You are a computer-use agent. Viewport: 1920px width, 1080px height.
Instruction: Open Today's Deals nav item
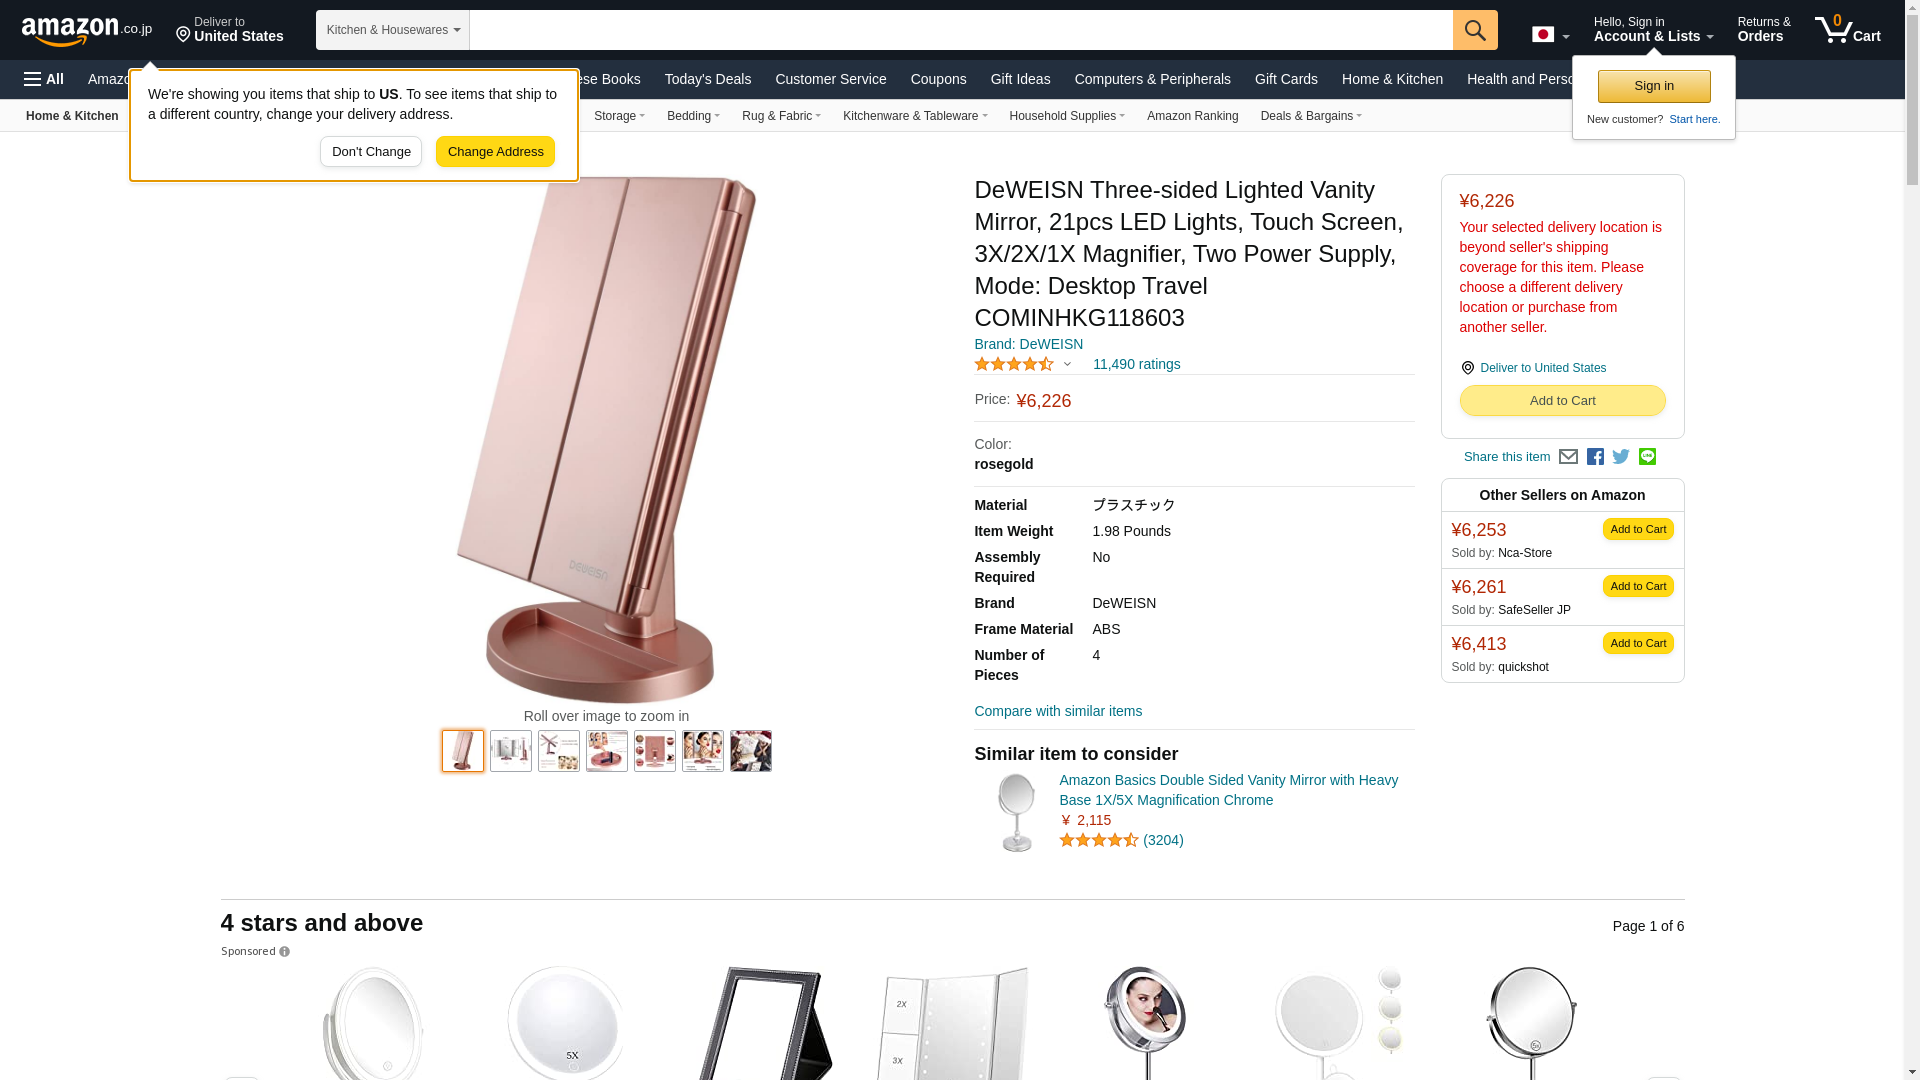pyautogui.click(x=708, y=79)
